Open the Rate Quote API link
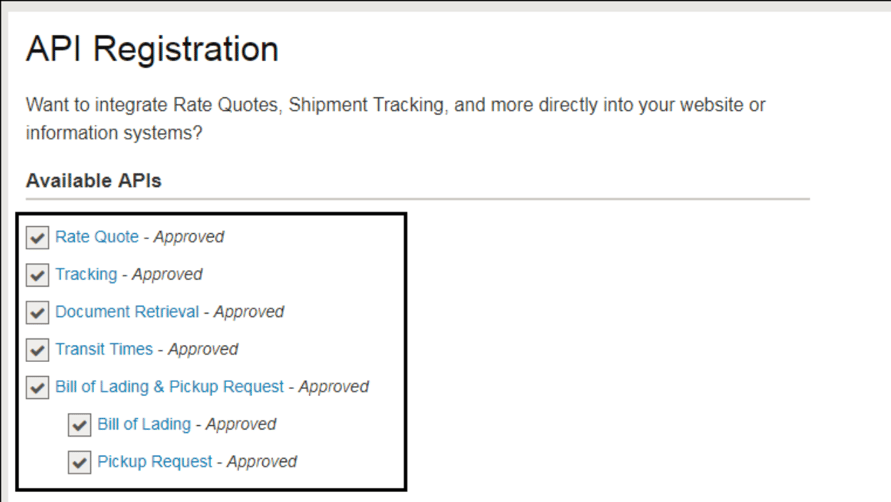This screenshot has height=502, width=891. (x=97, y=237)
